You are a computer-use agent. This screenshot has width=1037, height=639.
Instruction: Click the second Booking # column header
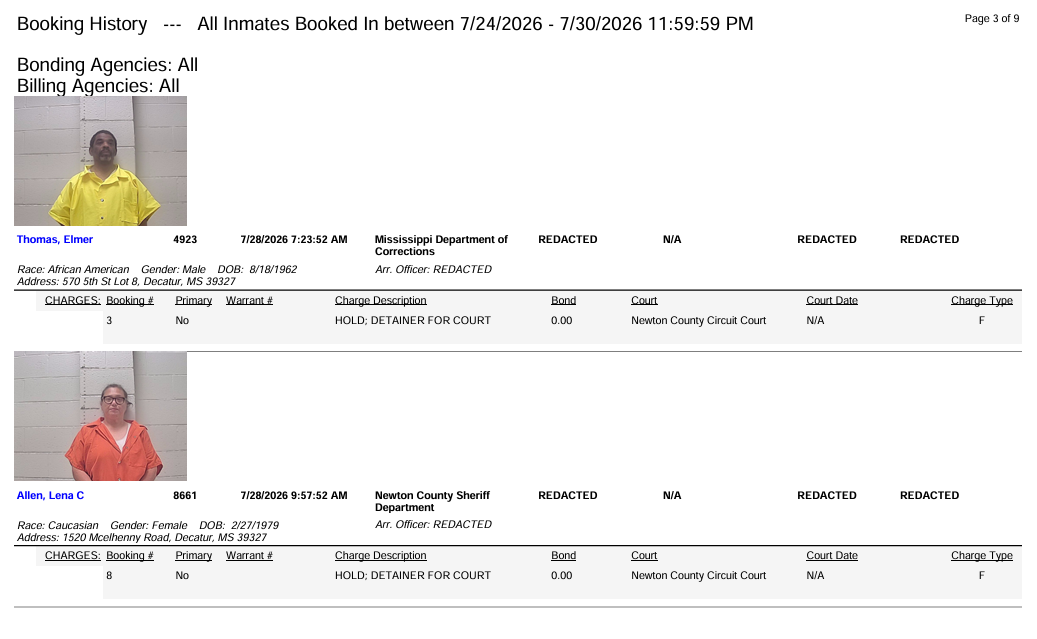(130, 556)
